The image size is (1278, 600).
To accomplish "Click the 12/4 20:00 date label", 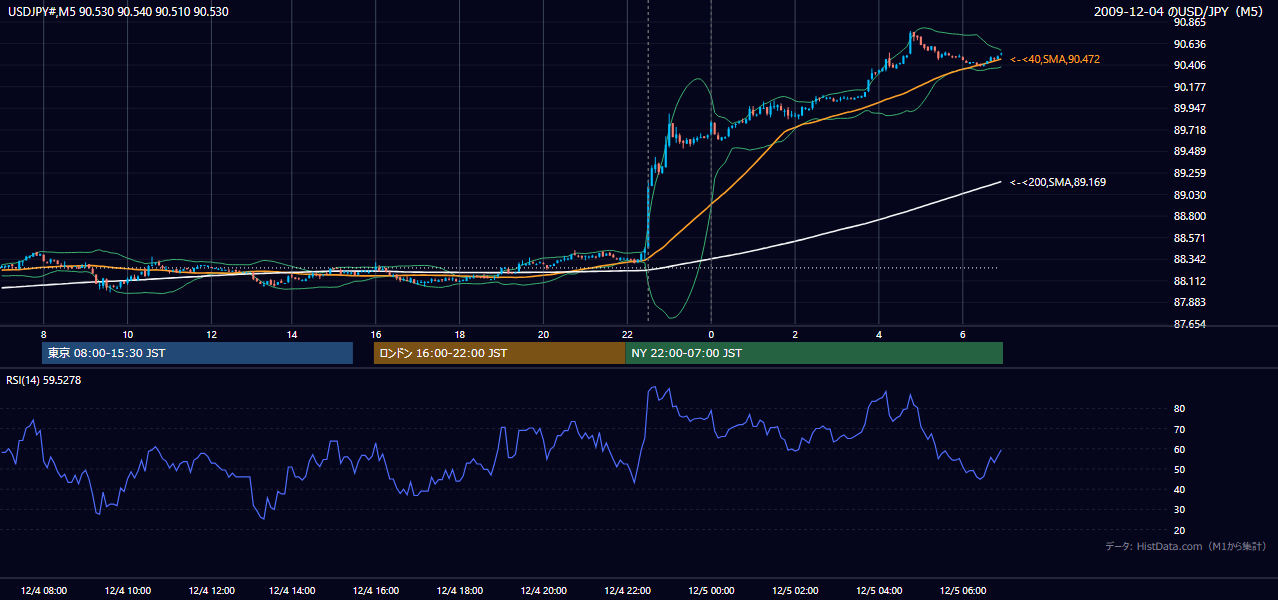I will pyautogui.click(x=542, y=591).
